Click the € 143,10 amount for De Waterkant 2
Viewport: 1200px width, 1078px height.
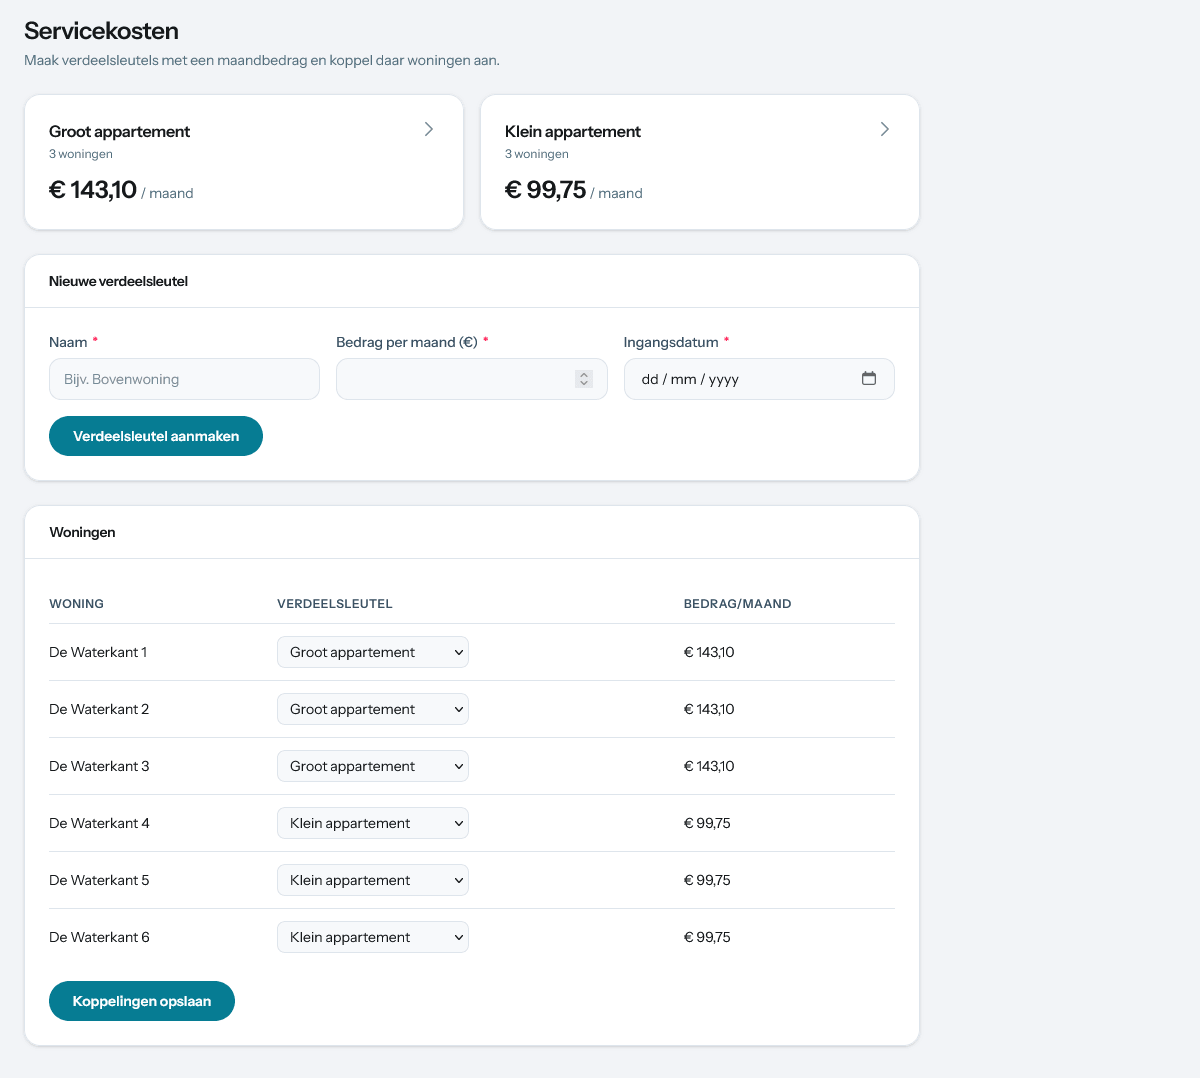click(x=709, y=709)
